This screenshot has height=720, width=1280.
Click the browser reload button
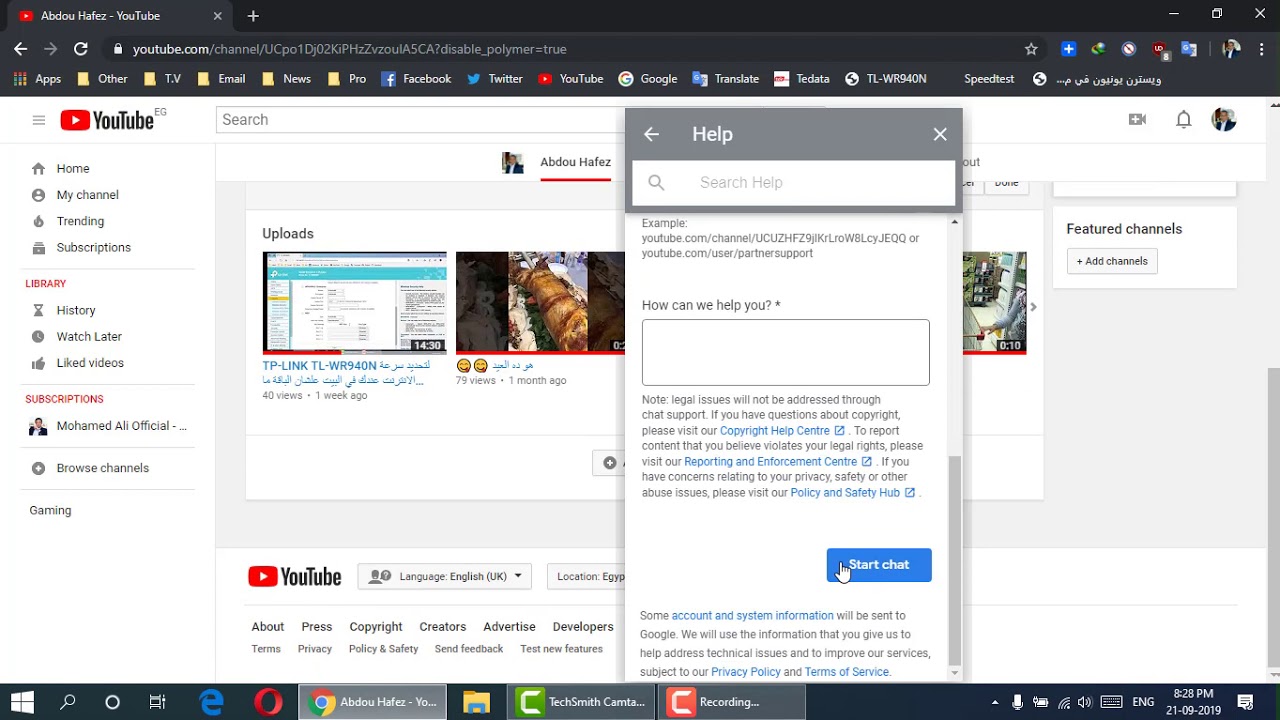pyautogui.click(x=81, y=48)
